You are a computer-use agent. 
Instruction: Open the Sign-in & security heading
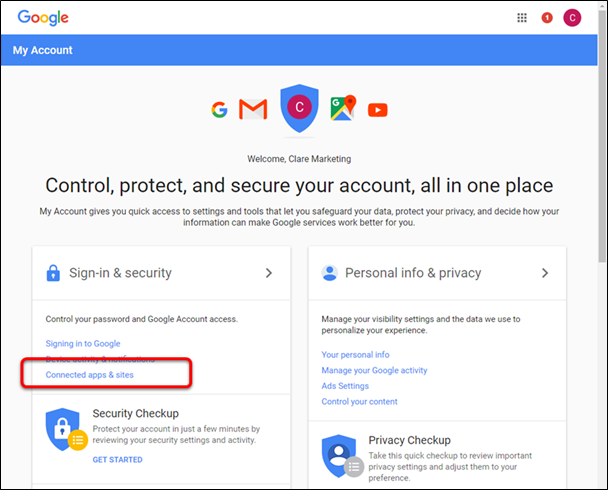(120, 273)
